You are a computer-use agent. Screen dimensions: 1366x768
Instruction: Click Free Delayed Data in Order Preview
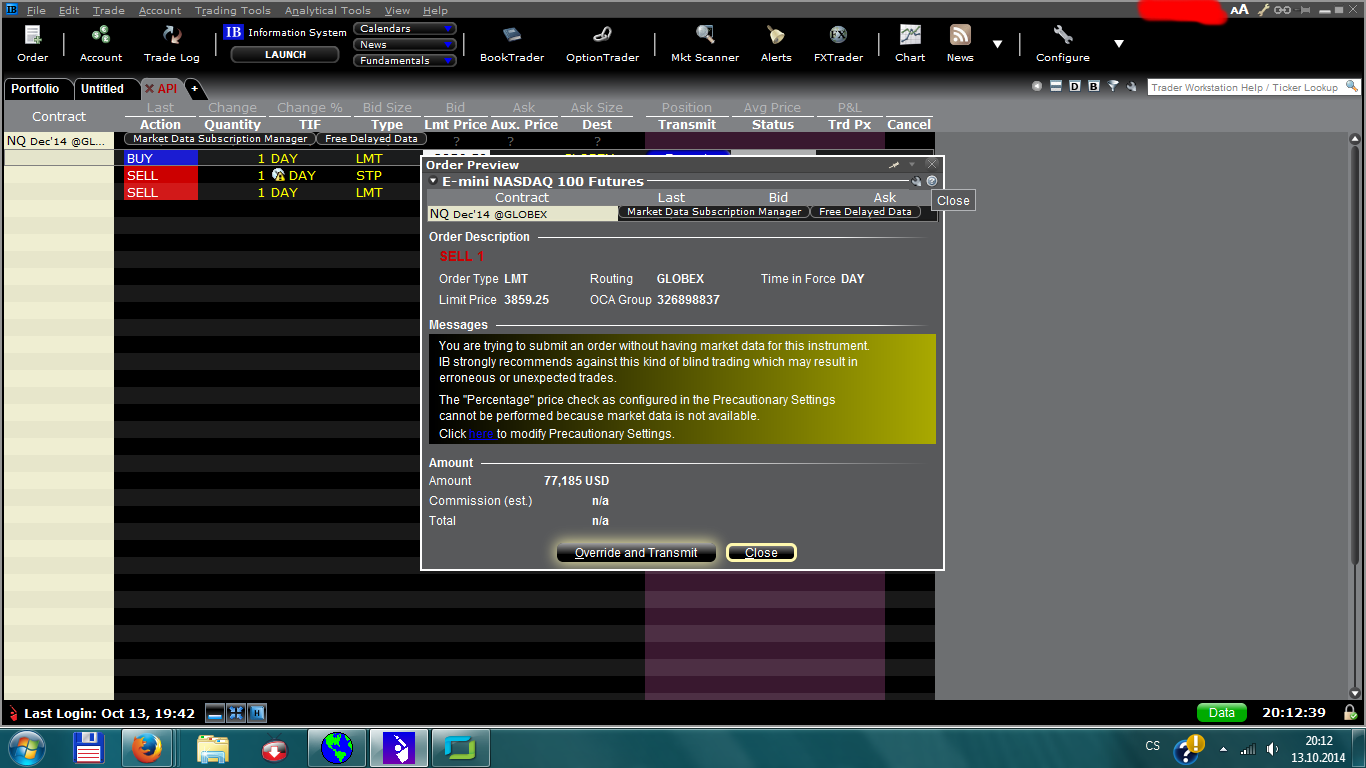[x=865, y=212]
